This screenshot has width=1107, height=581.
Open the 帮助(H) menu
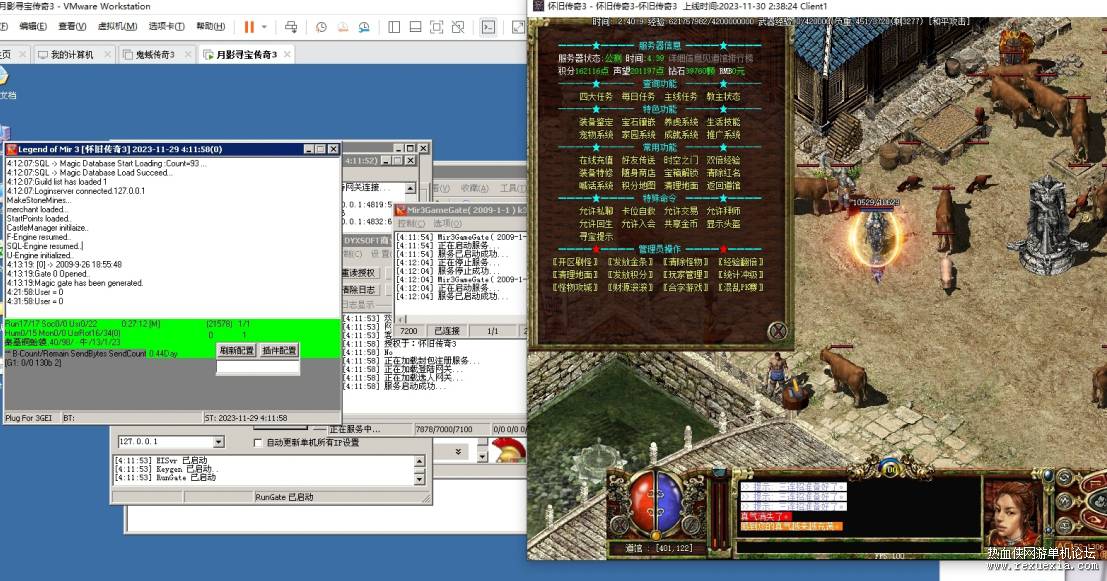click(x=210, y=26)
